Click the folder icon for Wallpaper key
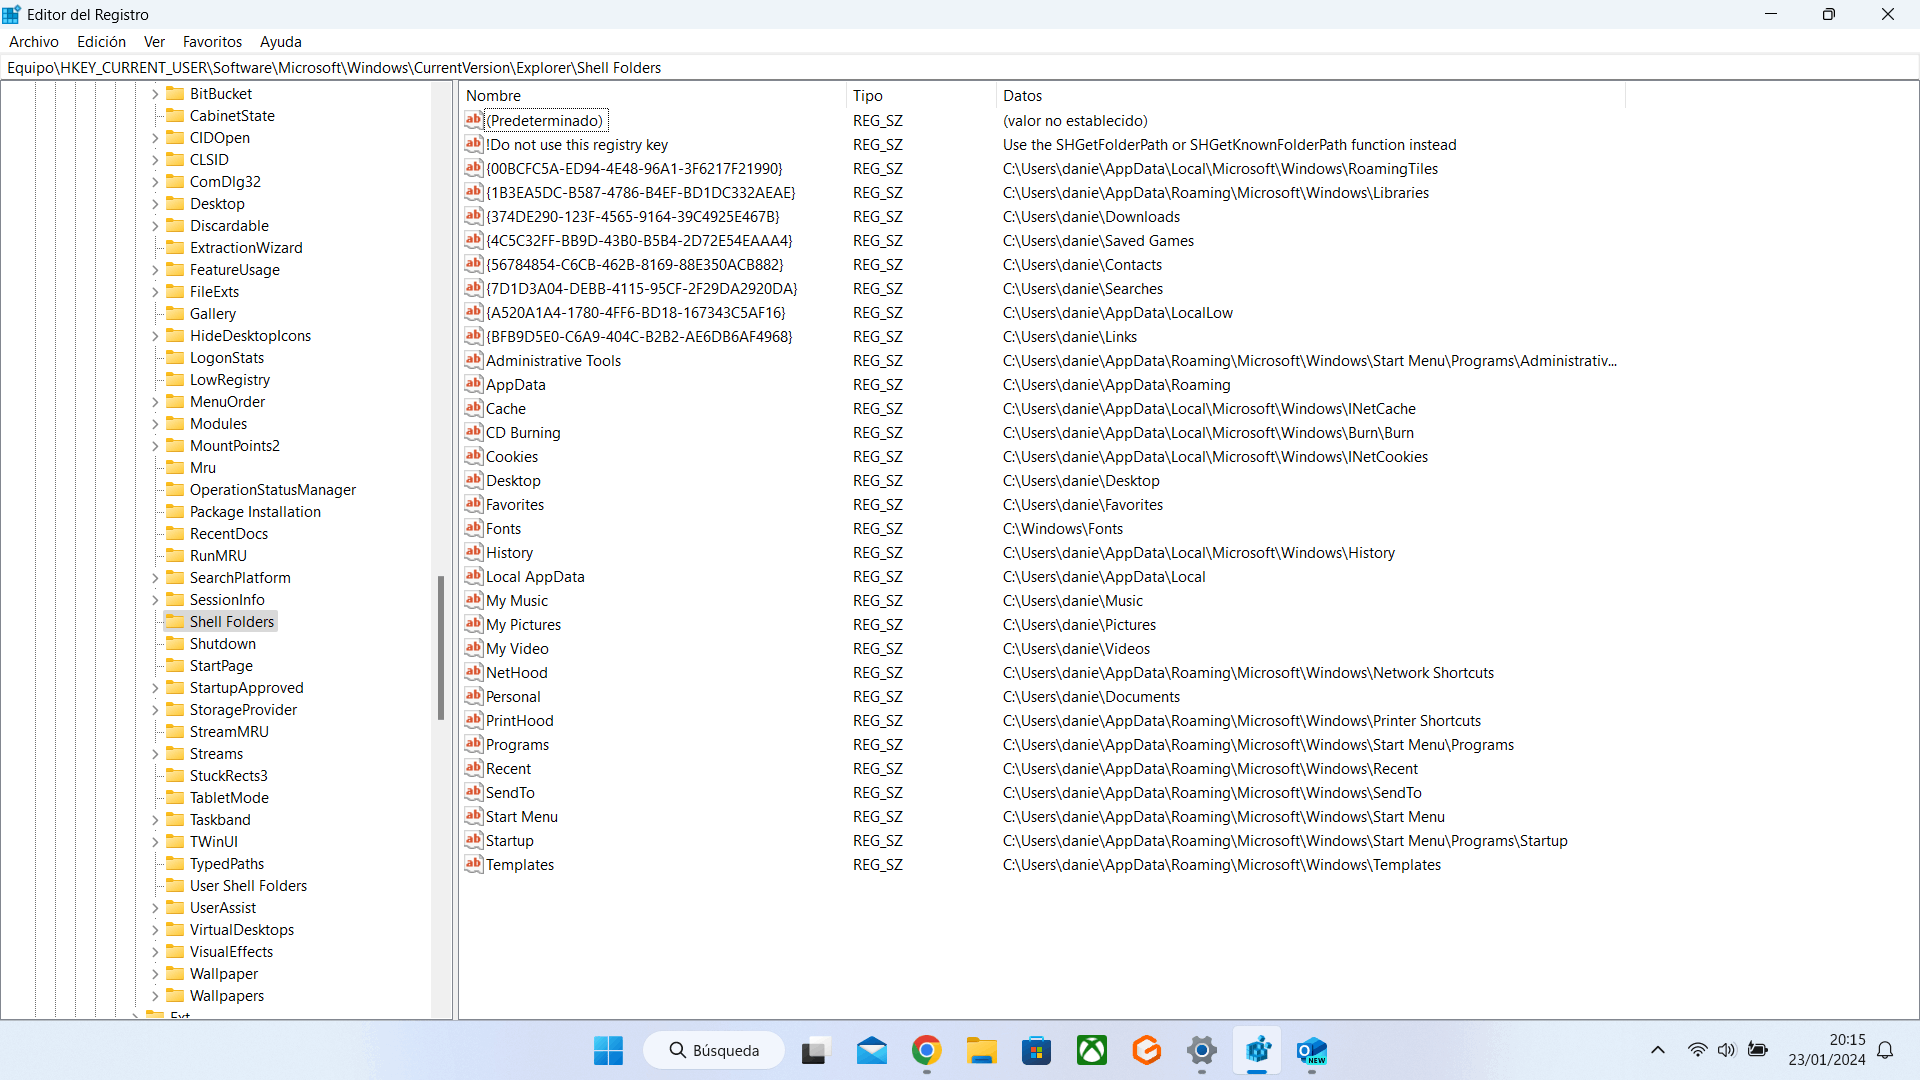Viewport: 1920px width, 1080px height. point(175,973)
